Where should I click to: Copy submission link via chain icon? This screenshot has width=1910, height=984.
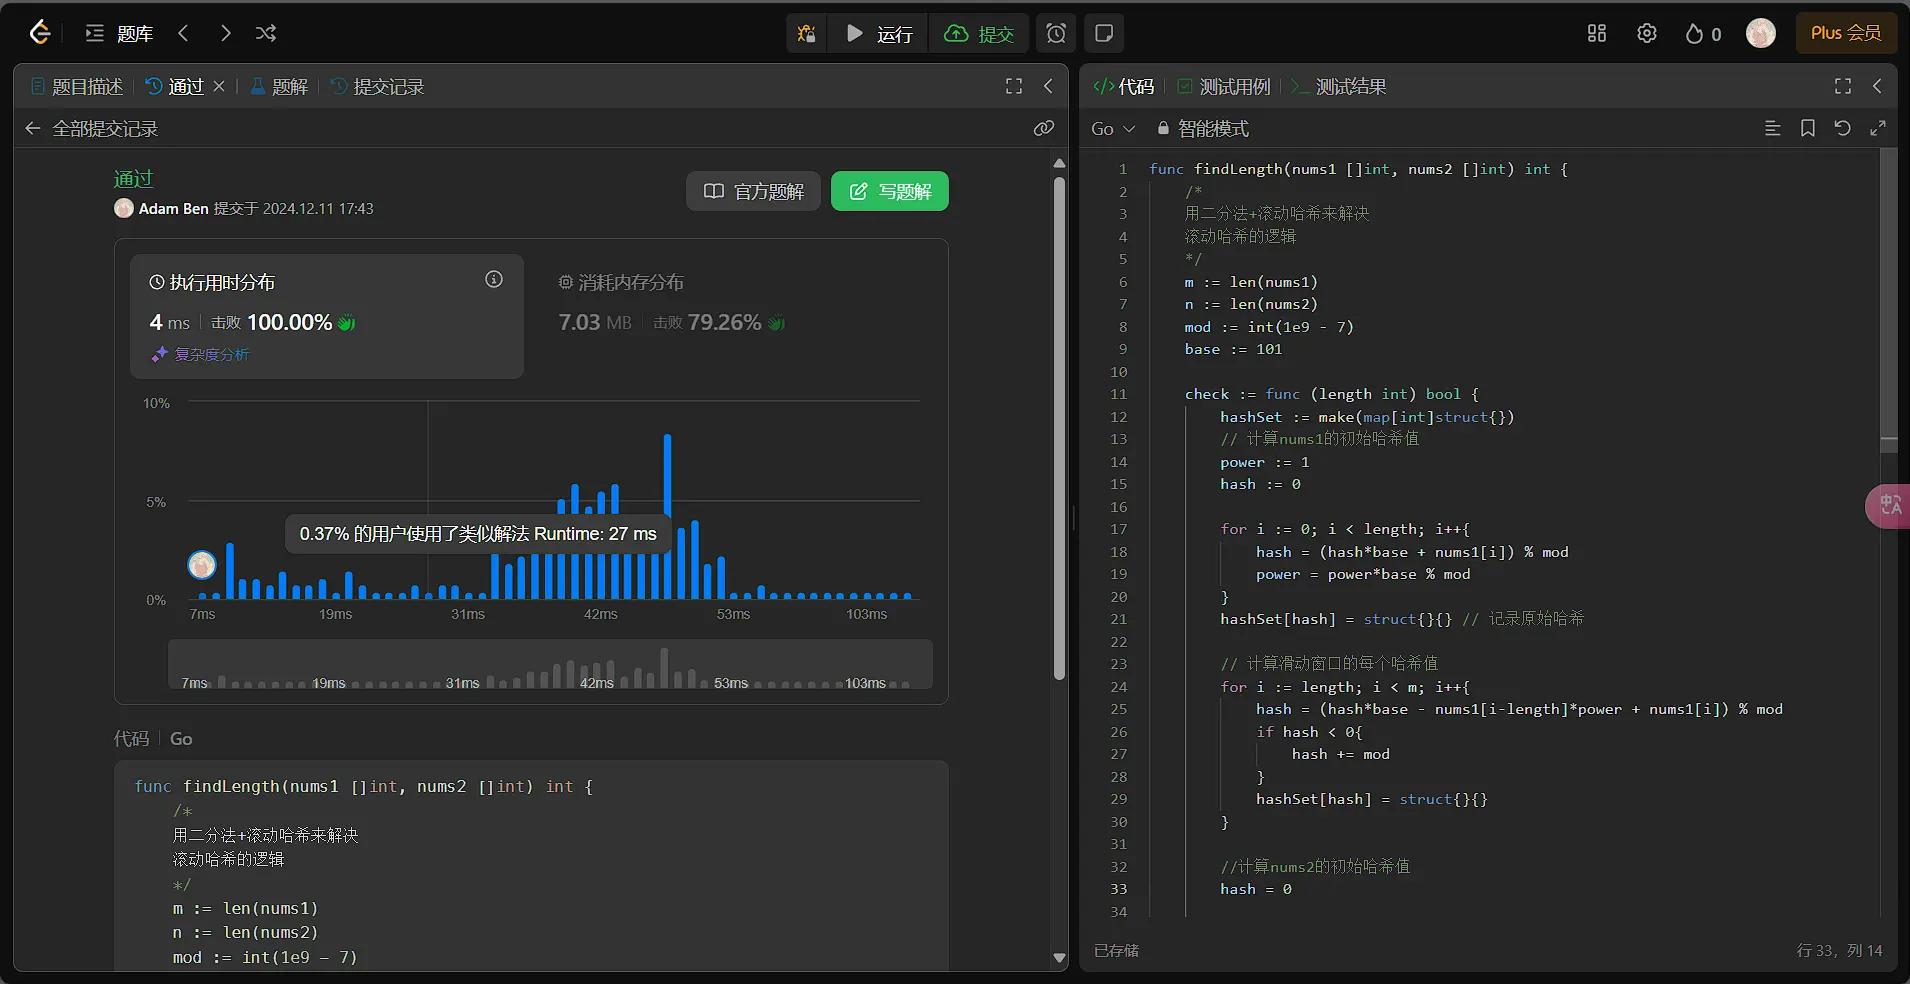1043,128
